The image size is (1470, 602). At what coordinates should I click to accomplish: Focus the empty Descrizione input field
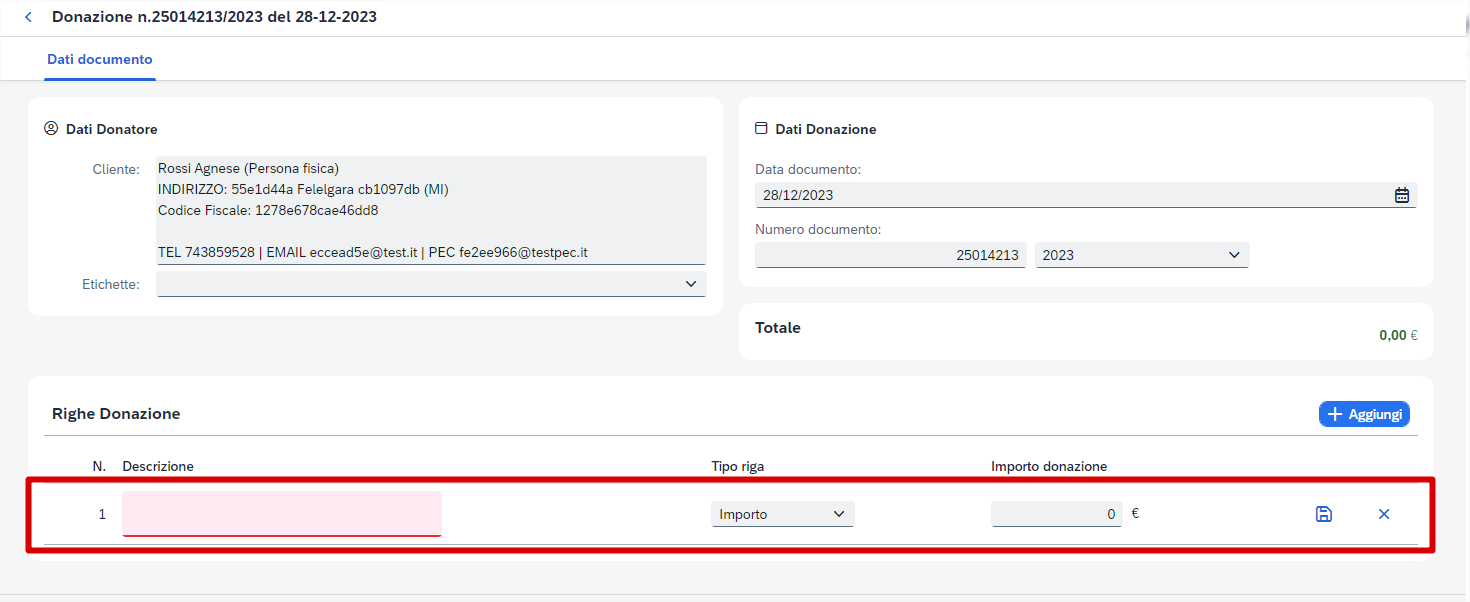281,514
